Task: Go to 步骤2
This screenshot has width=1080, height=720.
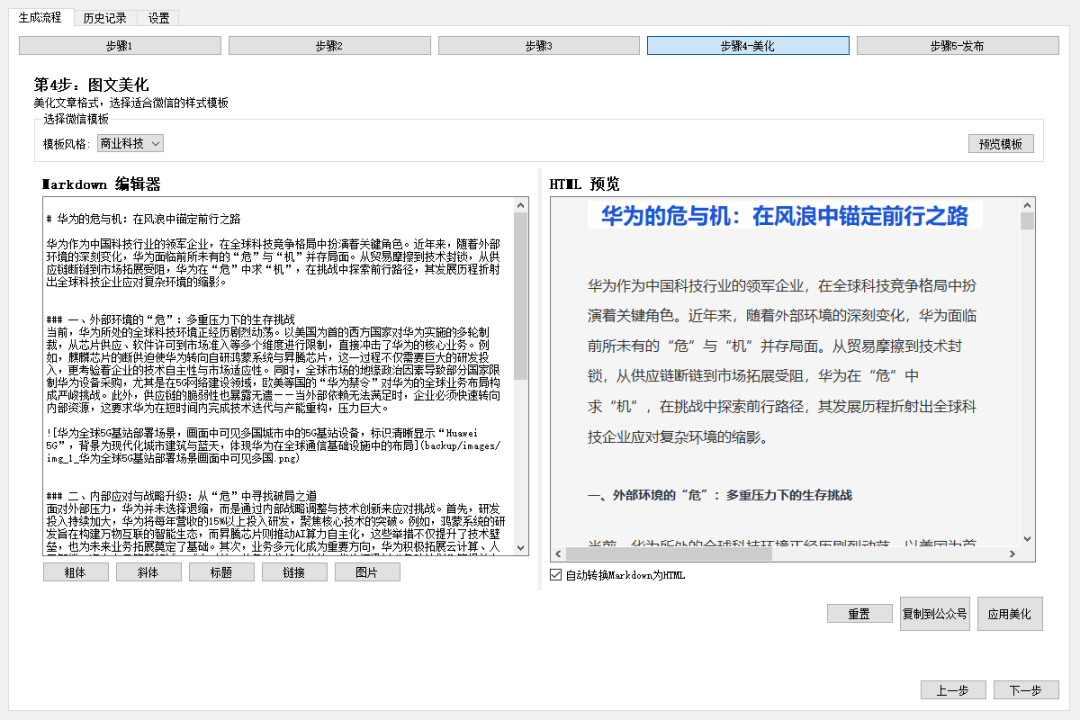Action: coord(329,45)
